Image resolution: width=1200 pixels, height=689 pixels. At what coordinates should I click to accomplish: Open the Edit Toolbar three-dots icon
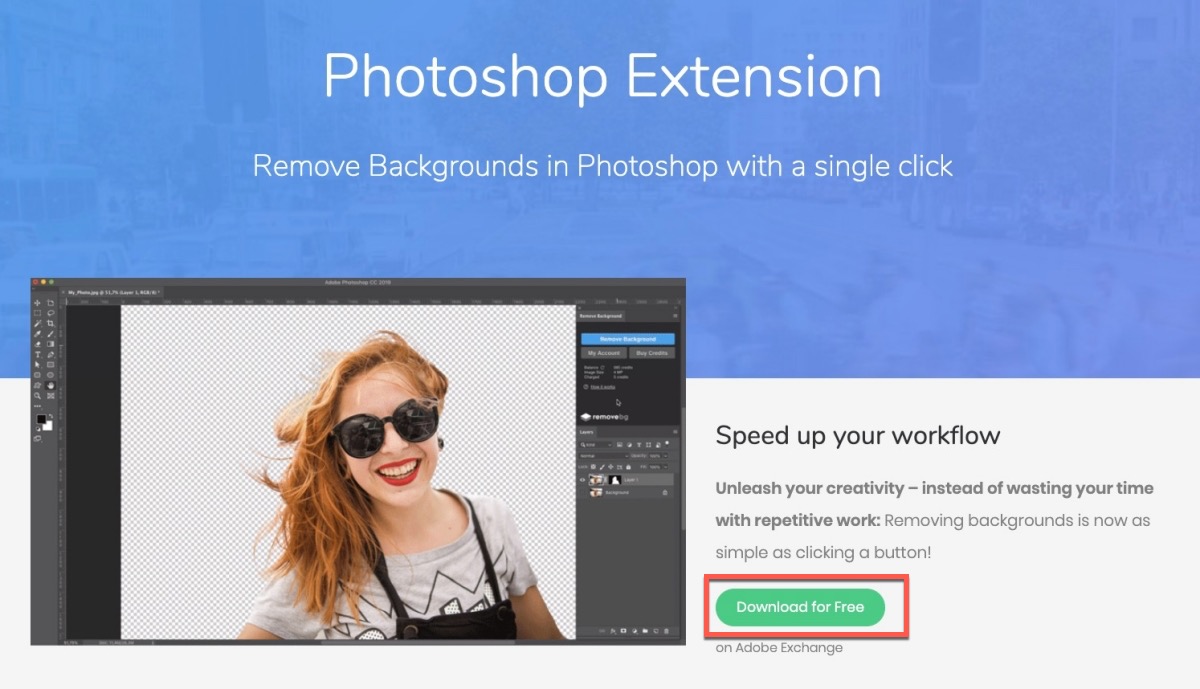coord(37,406)
